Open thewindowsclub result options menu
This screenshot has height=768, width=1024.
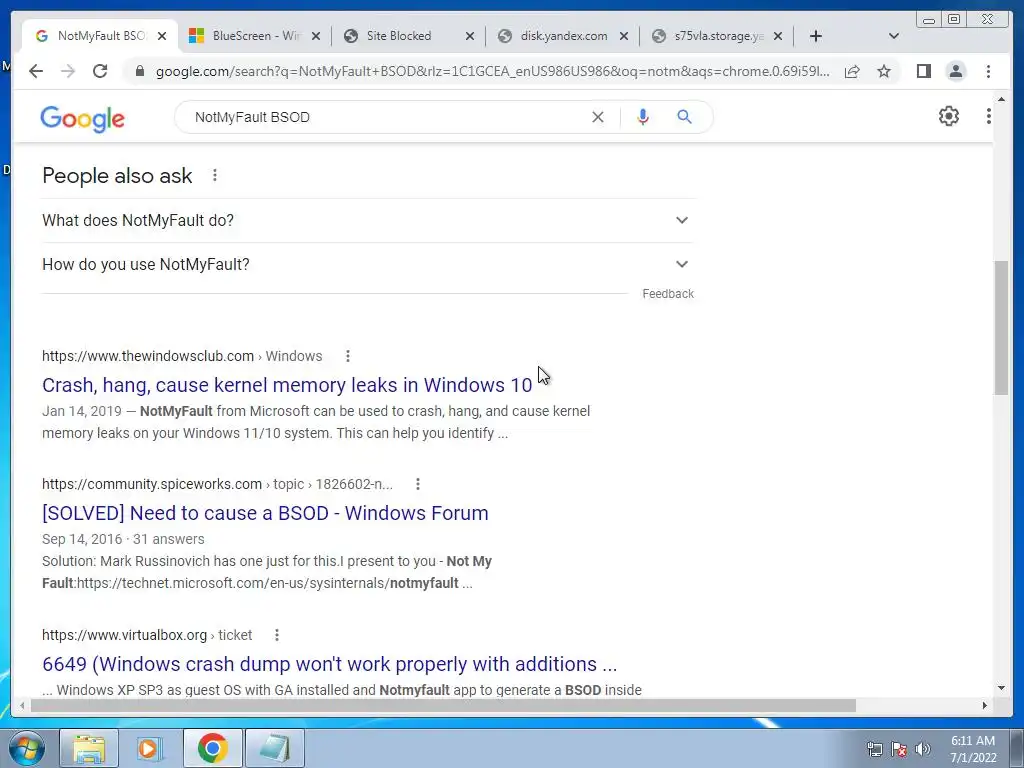tap(347, 356)
